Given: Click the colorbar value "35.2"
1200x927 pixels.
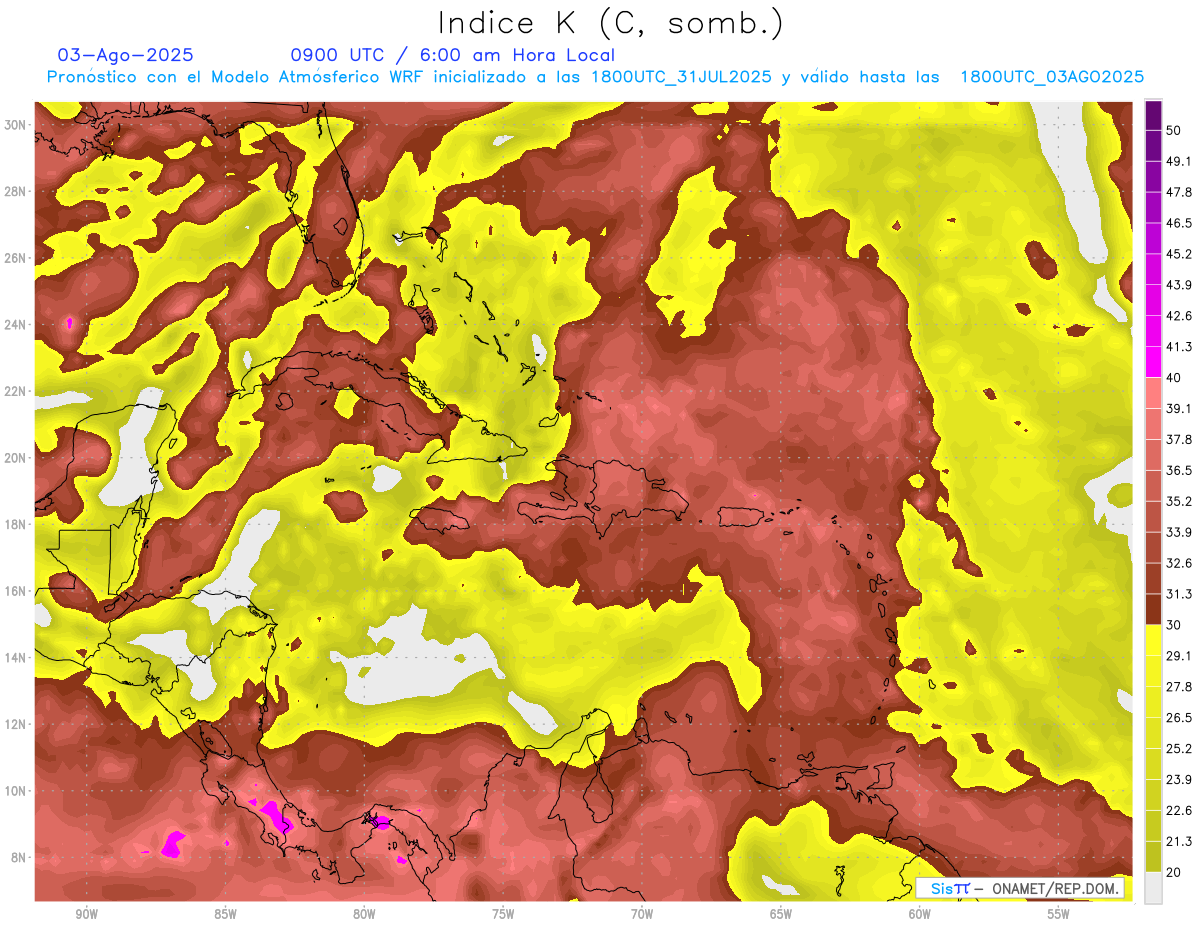Looking at the screenshot, I should coord(1178,501).
